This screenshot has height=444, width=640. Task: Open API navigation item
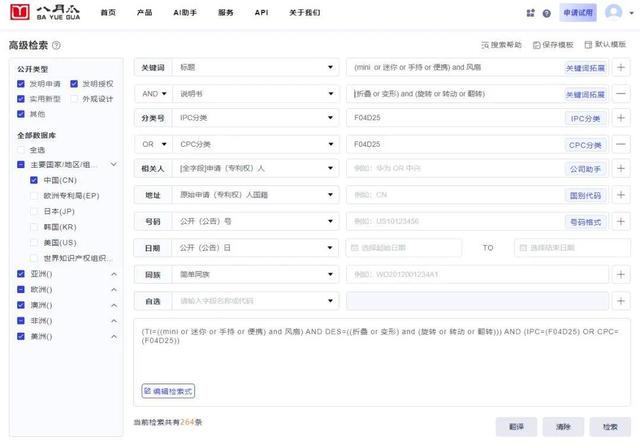click(262, 13)
